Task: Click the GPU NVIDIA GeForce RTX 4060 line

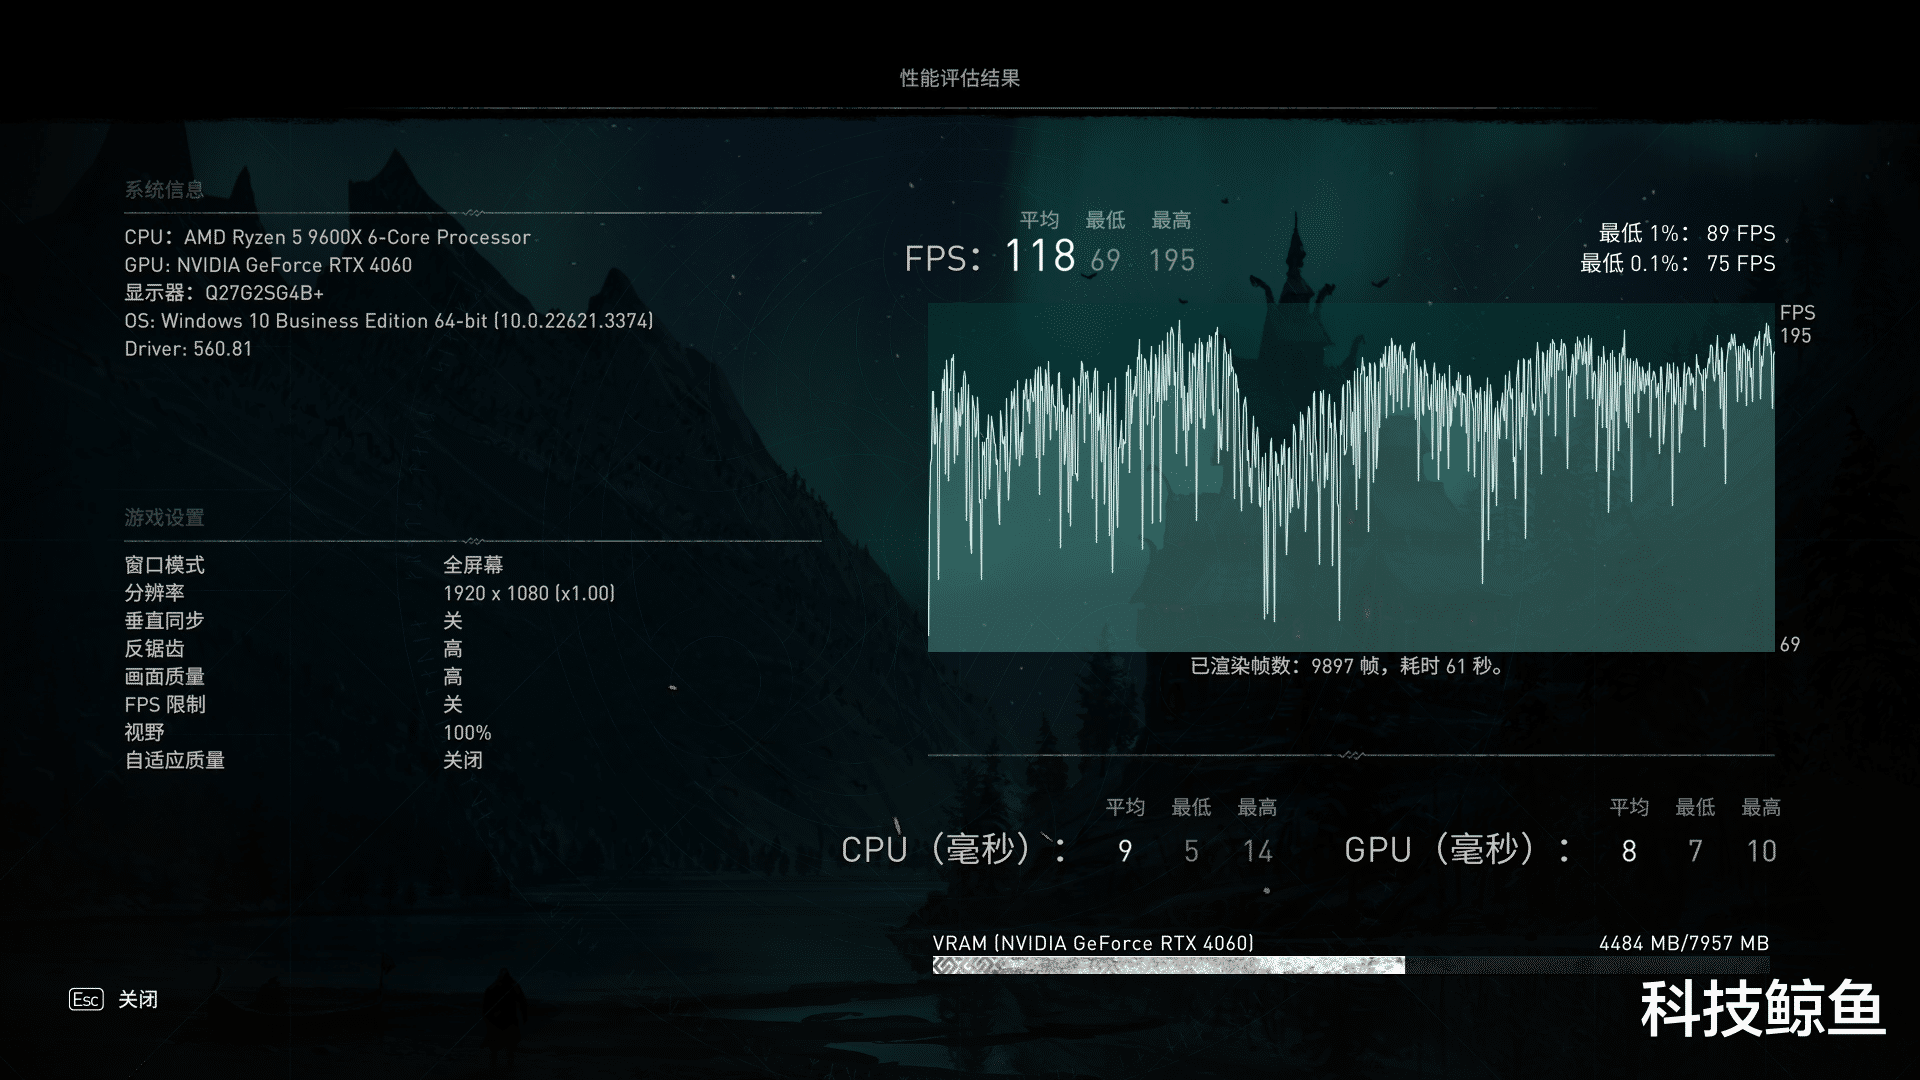Action: point(268,265)
